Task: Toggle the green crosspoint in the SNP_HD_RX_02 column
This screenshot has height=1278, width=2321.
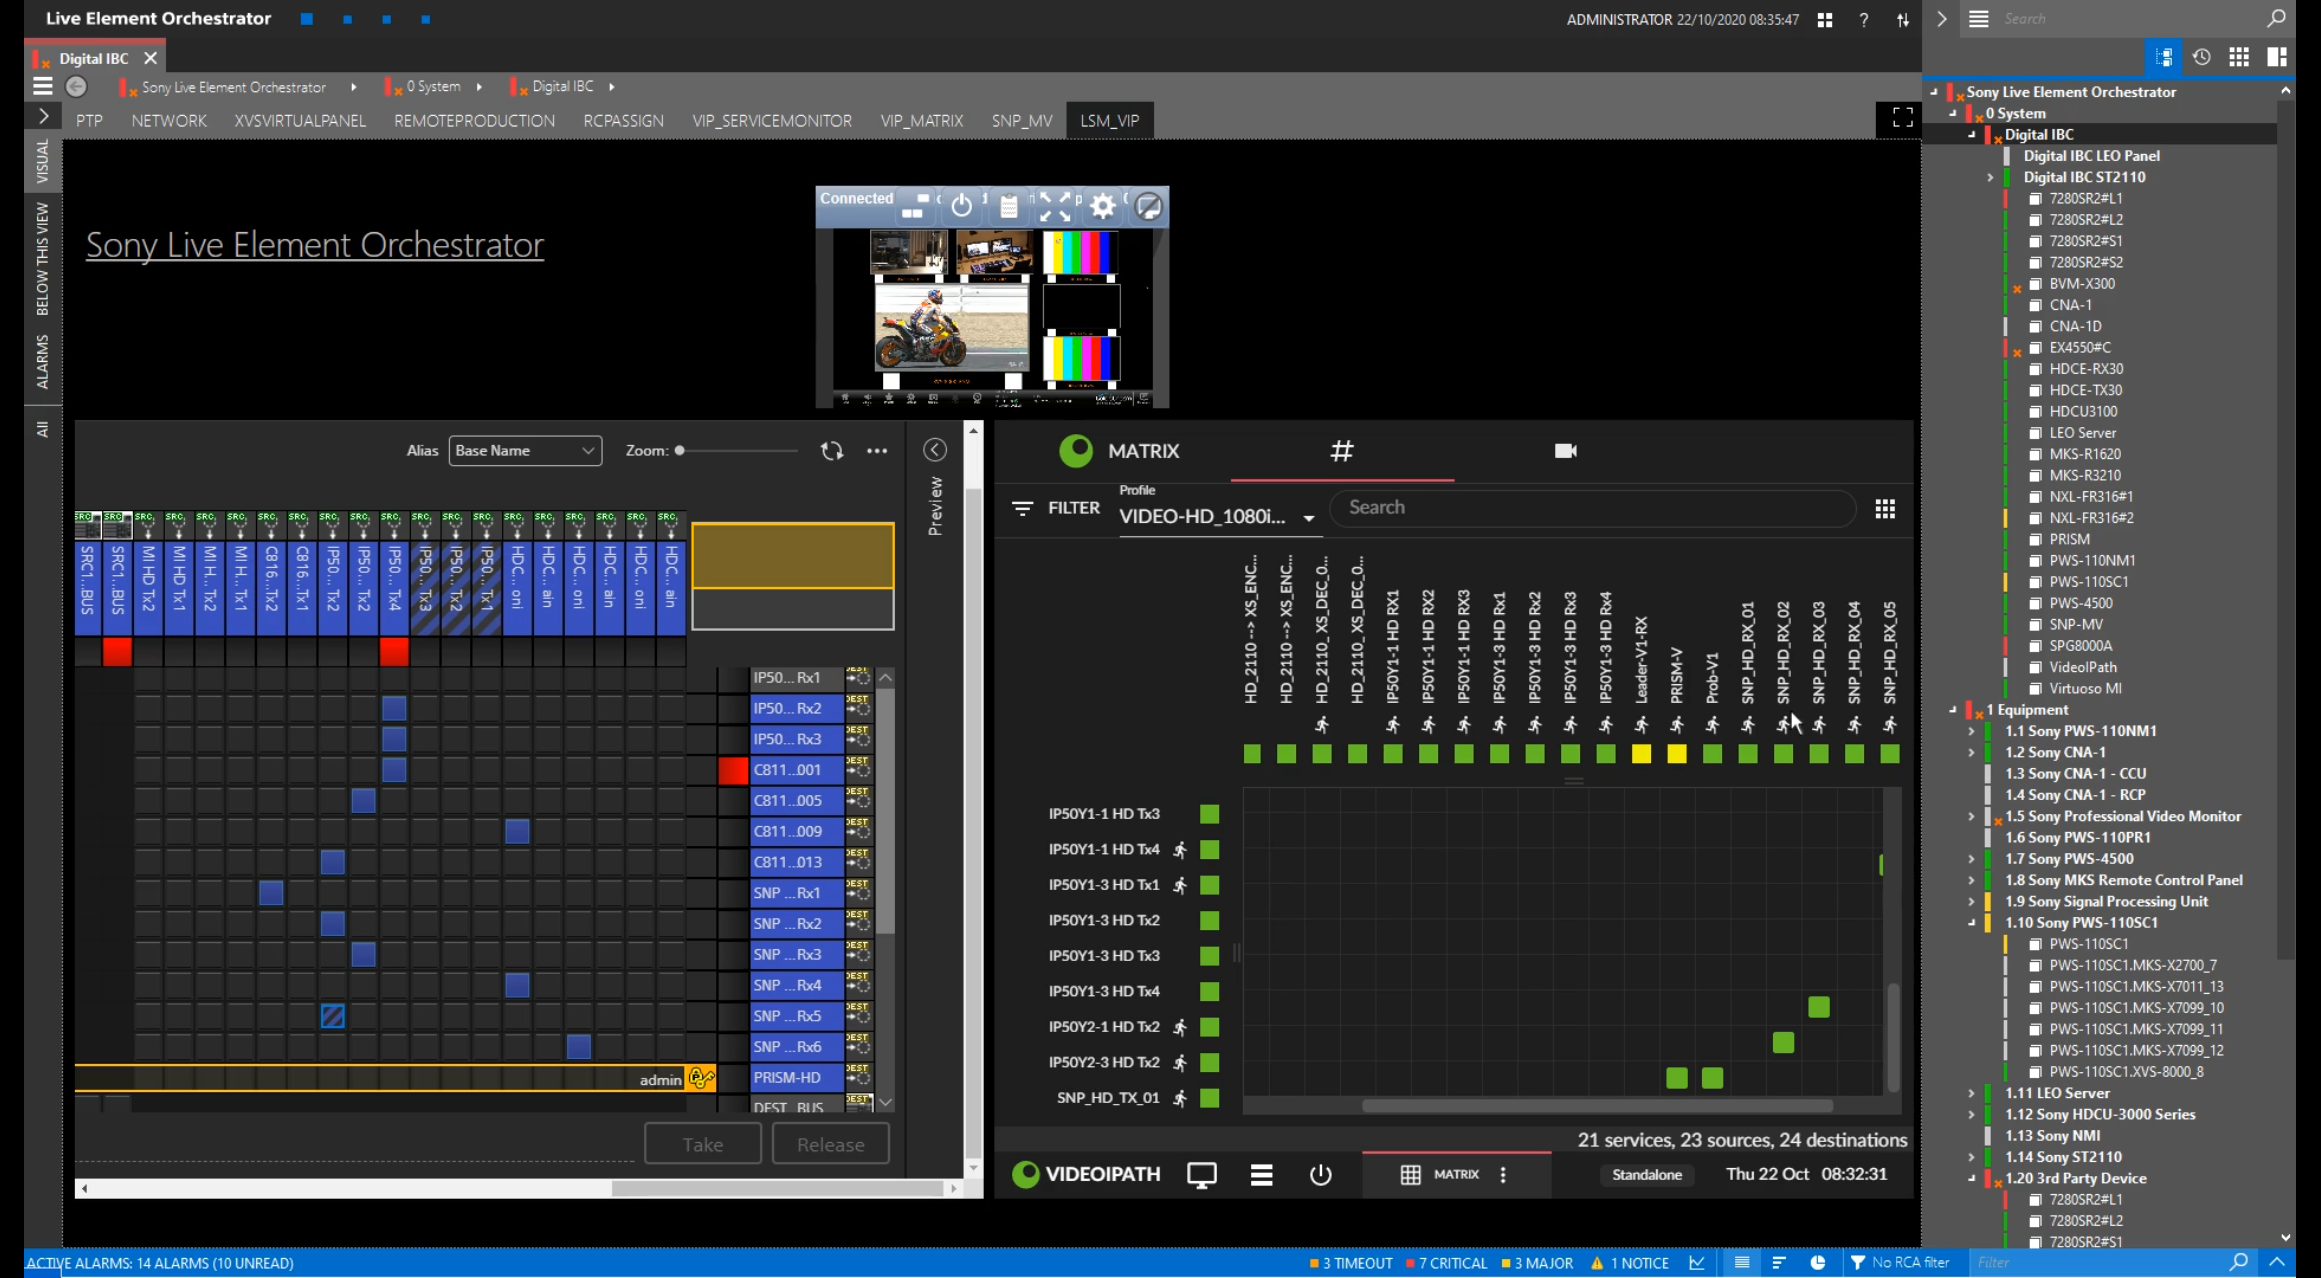Action: (1783, 1043)
